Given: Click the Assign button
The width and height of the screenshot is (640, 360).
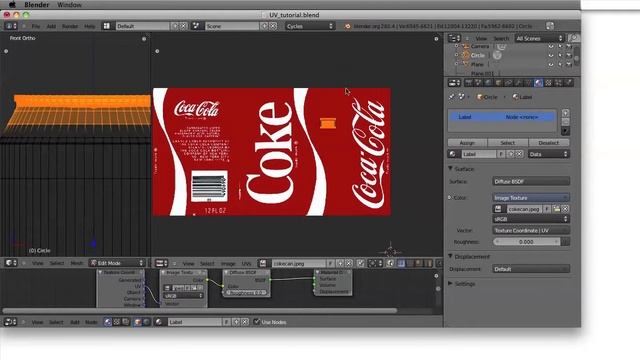Looking at the screenshot, I should click(x=467, y=143).
